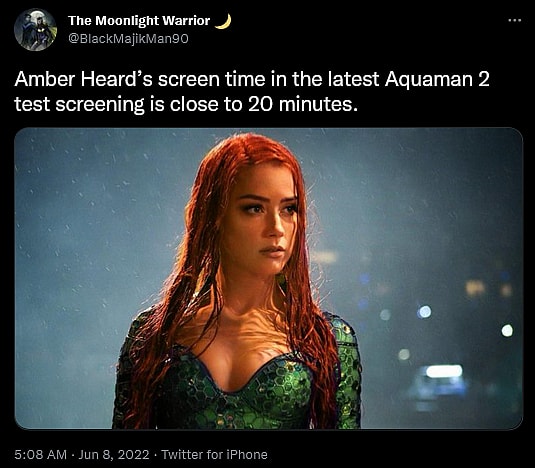
Task: Click the words "Amber Heard's" in the tweet
Action: pyautogui.click(x=83, y=79)
